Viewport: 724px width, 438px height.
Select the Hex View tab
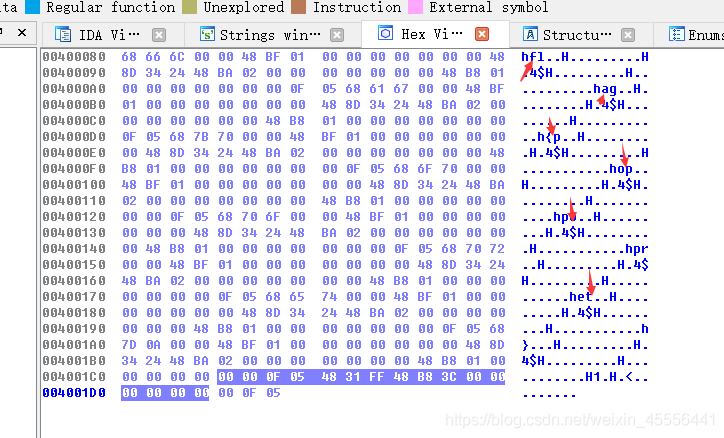point(434,34)
